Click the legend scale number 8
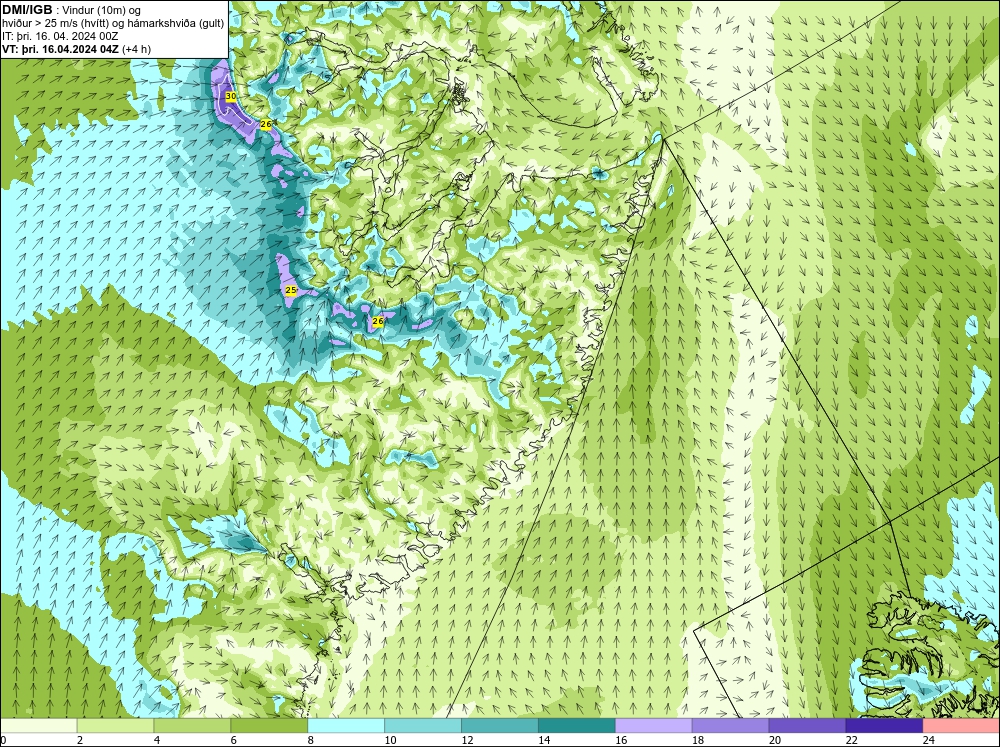The height and width of the screenshot is (747, 1000). (311, 740)
